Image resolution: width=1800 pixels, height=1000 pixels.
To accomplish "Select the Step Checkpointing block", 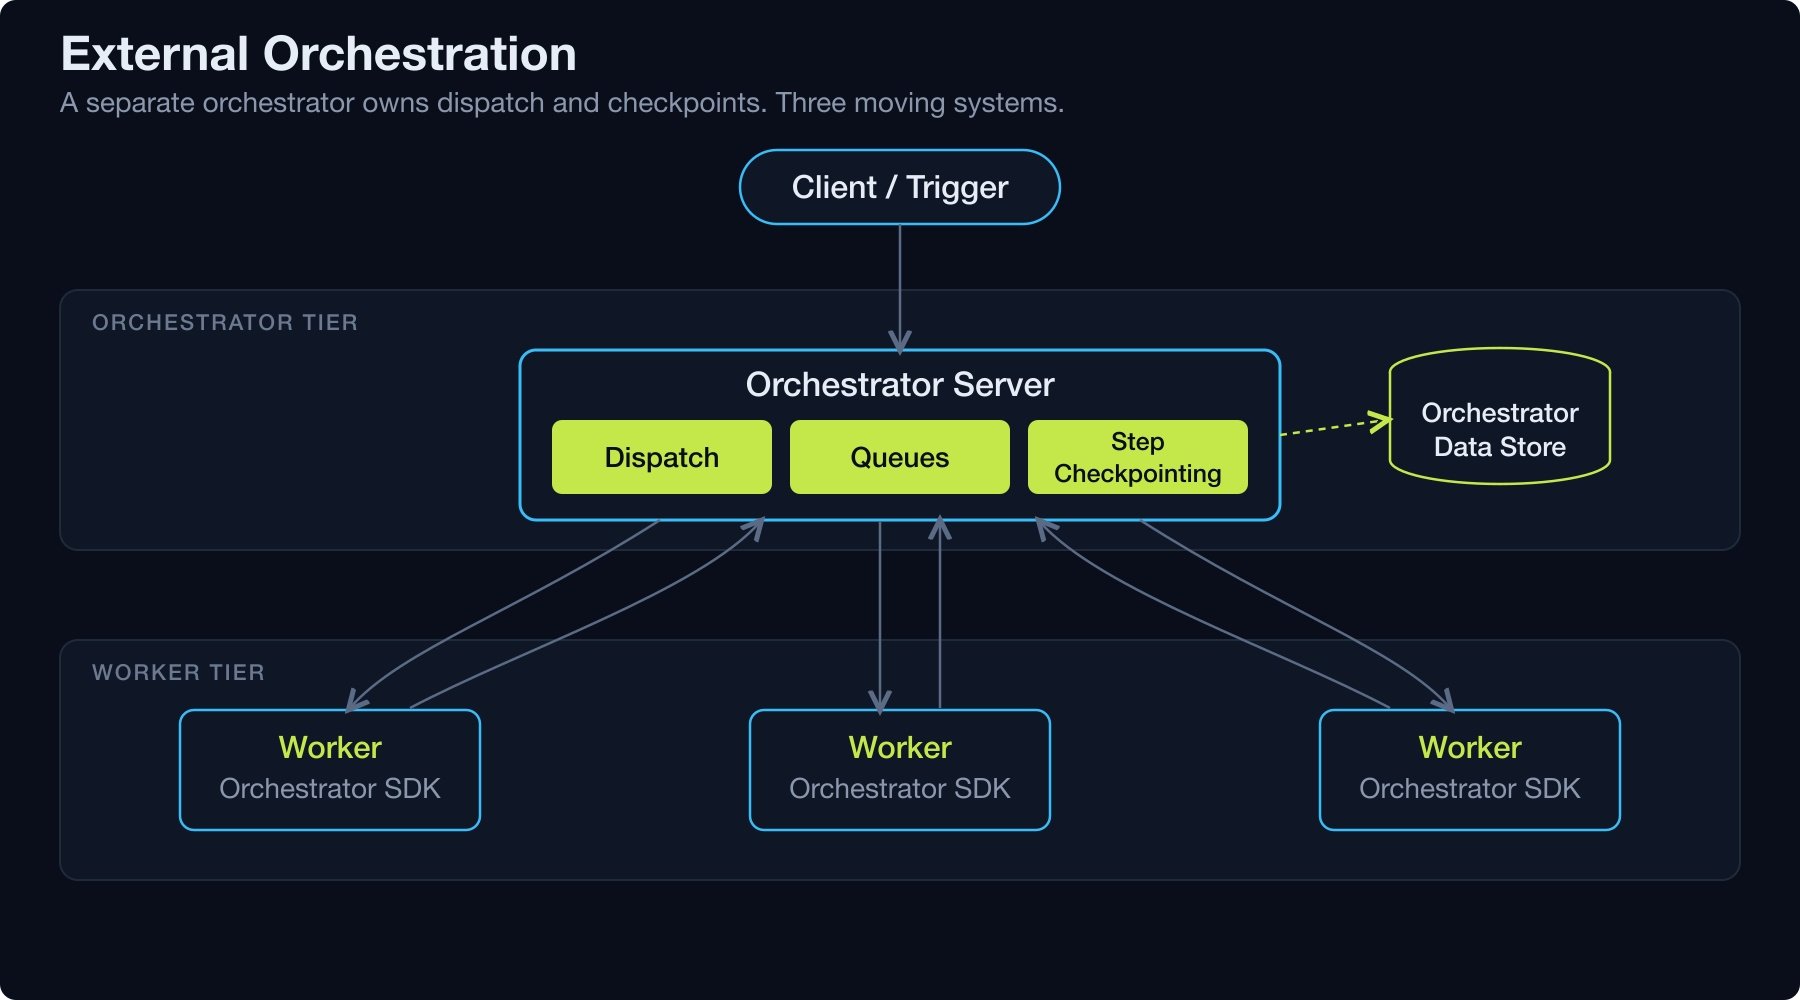I will [x=1138, y=457].
